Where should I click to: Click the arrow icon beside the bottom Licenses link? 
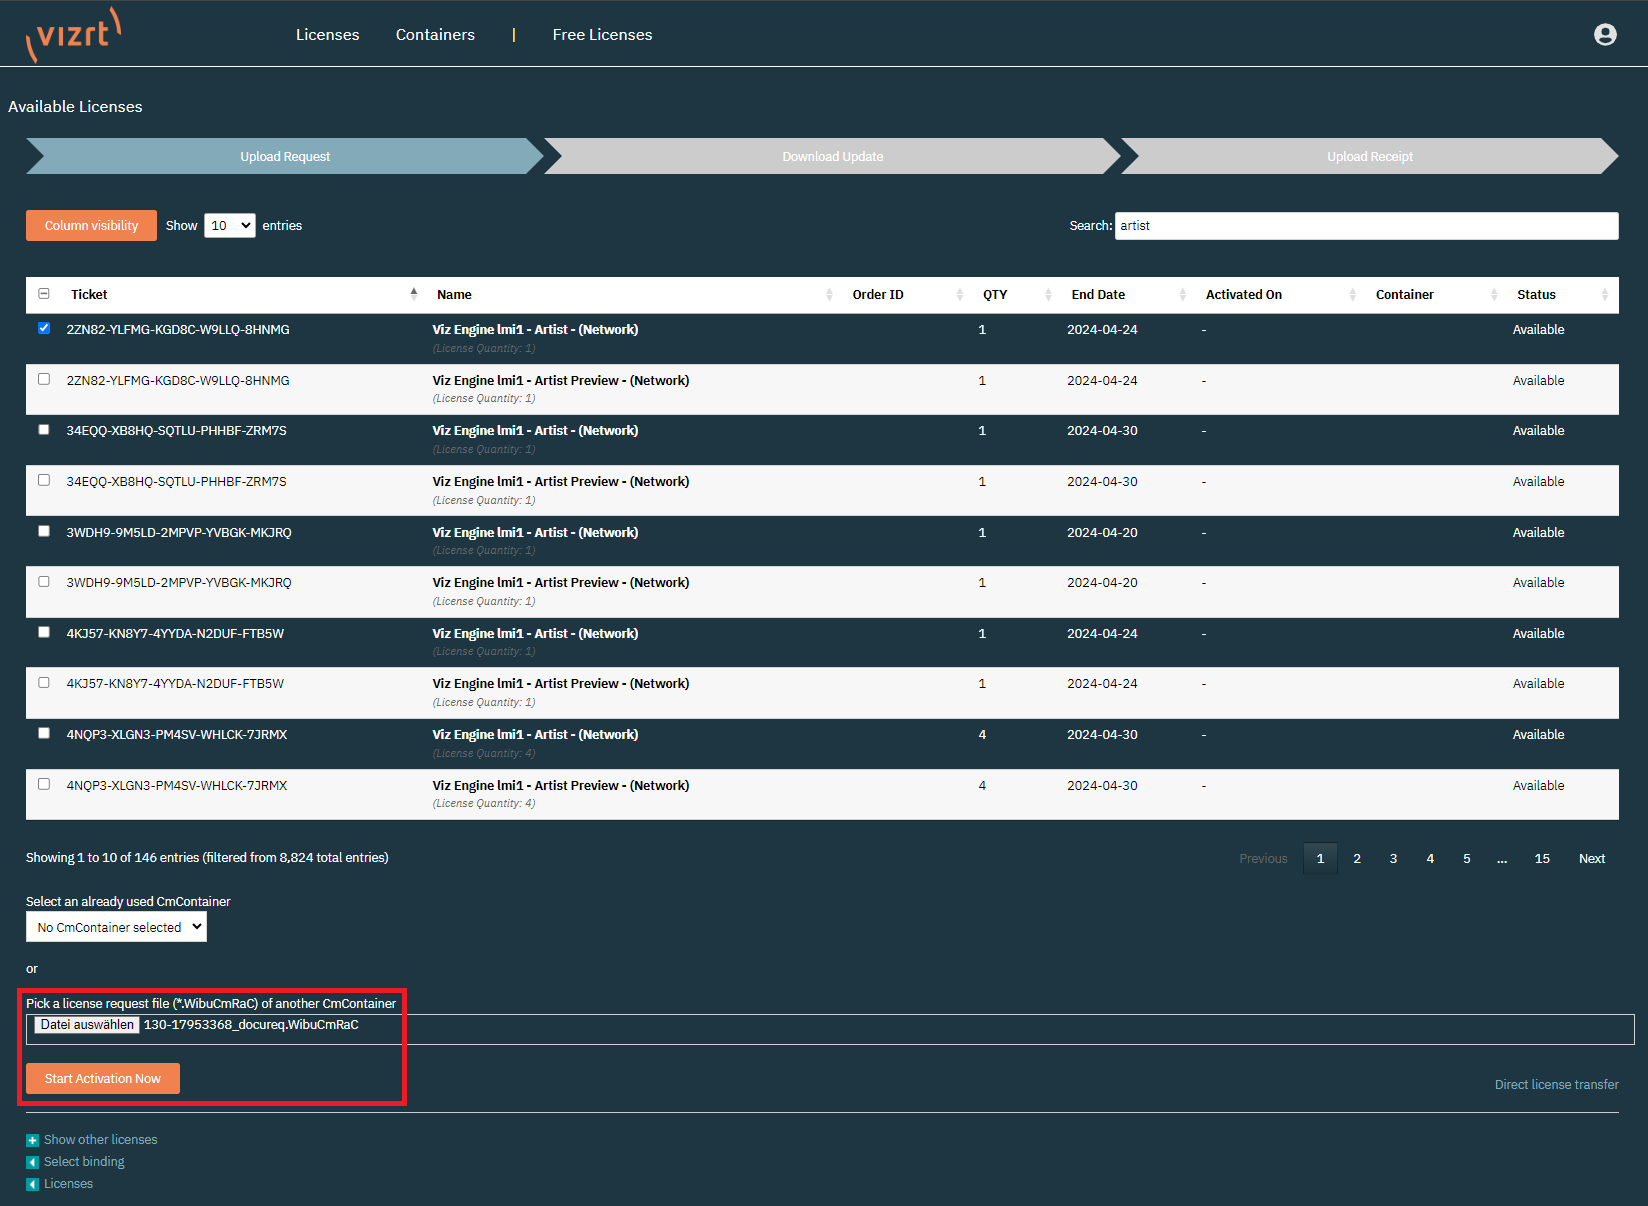point(33,1184)
